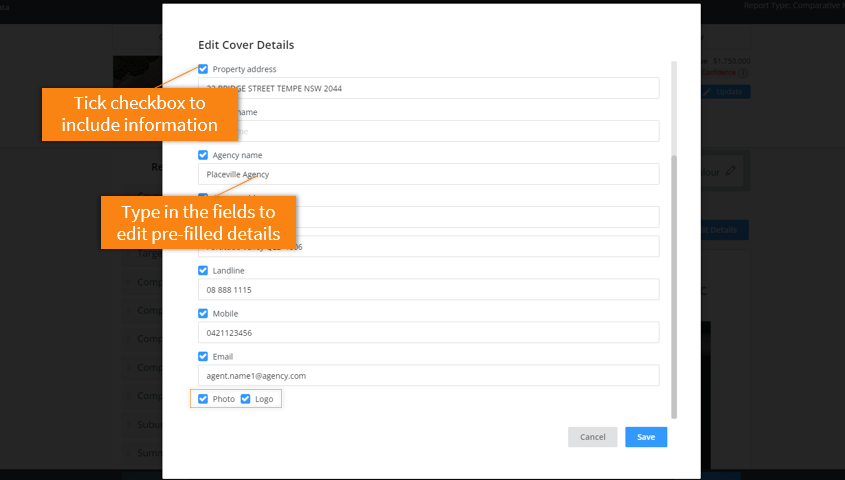Screen dimensions: 845x480
Task: Toggle the Agency name checkbox
Action: [x=203, y=155]
